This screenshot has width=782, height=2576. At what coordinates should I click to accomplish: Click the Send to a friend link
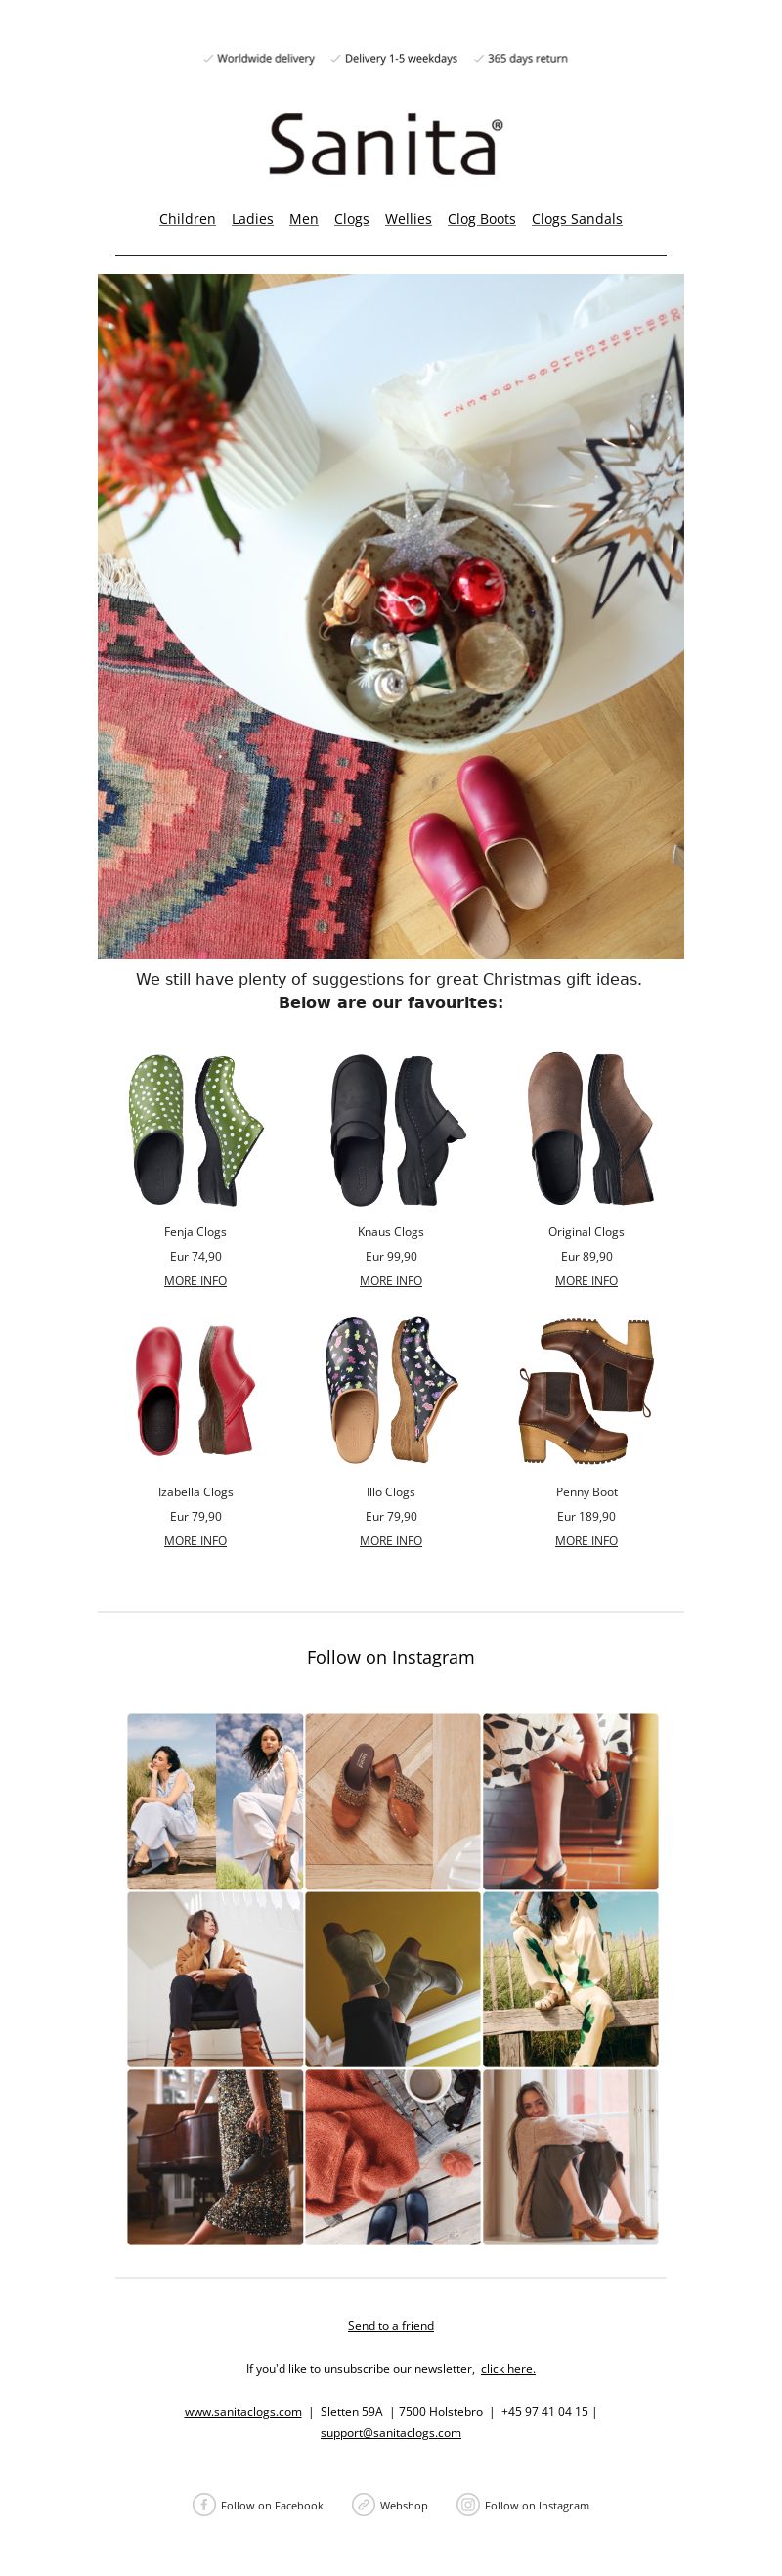pyautogui.click(x=391, y=2325)
